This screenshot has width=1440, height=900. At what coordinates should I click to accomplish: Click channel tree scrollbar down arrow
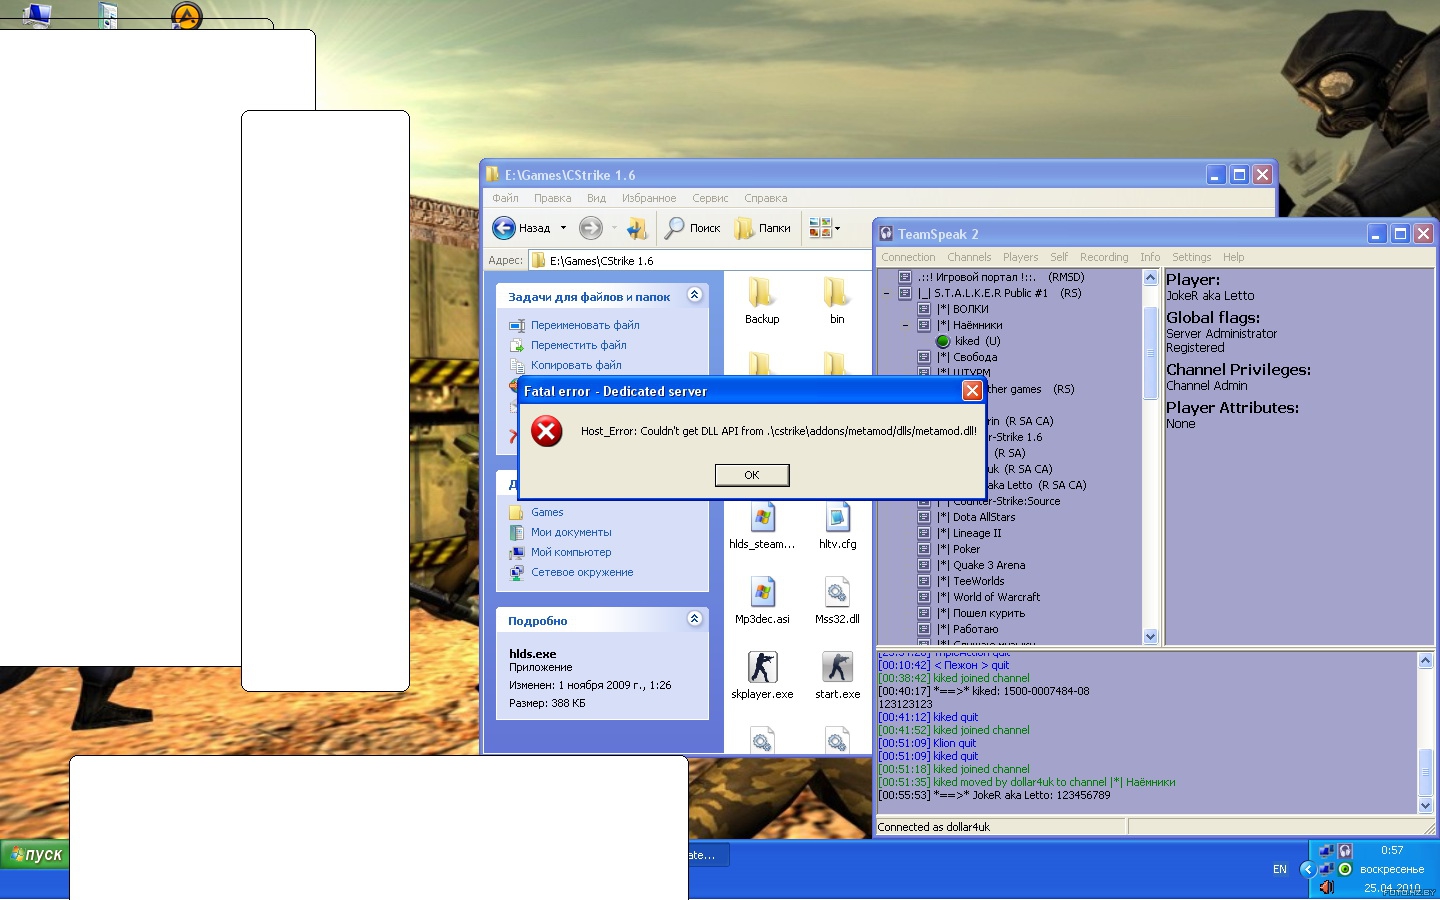point(1150,636)
